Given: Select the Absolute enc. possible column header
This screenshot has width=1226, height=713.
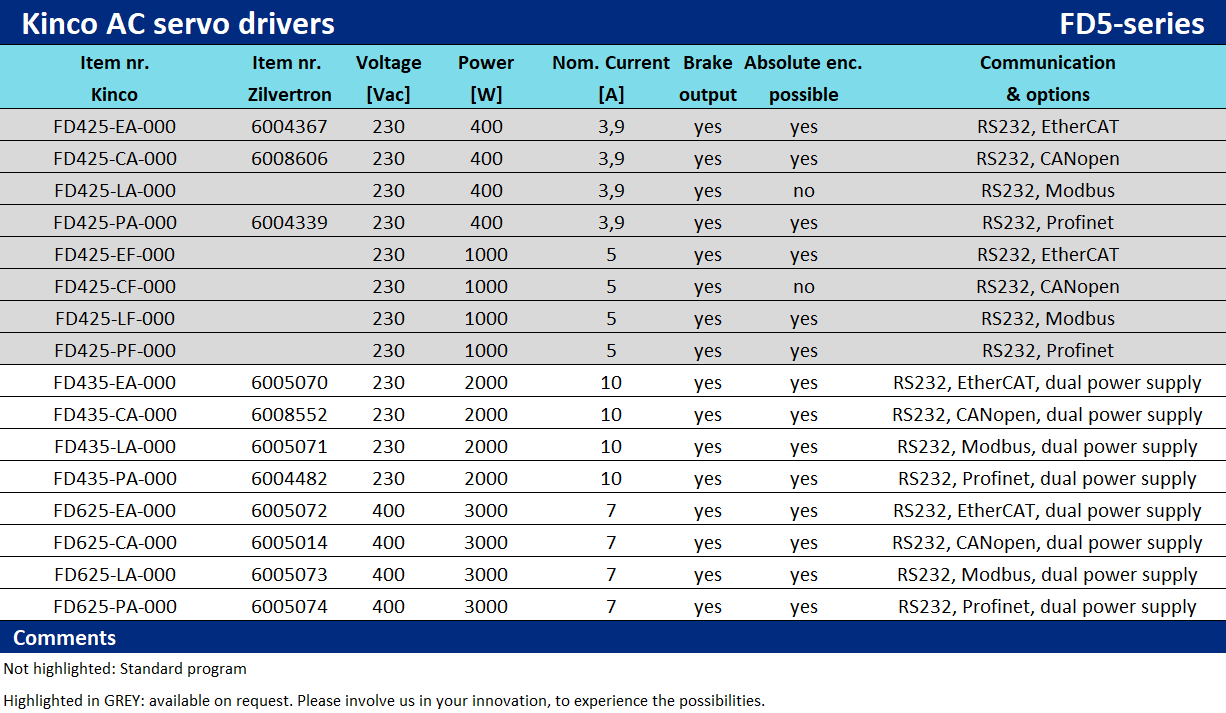Looking at the screenshot, I should tap(803, 78).
